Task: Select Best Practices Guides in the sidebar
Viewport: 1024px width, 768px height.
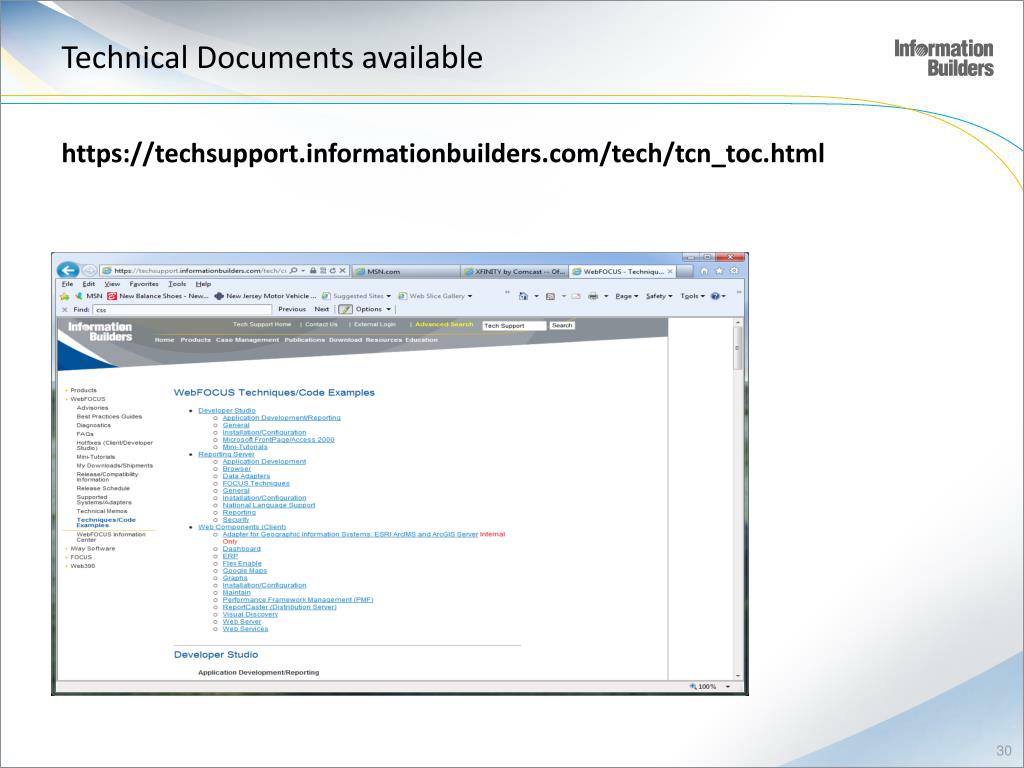Action: [109, 417]
